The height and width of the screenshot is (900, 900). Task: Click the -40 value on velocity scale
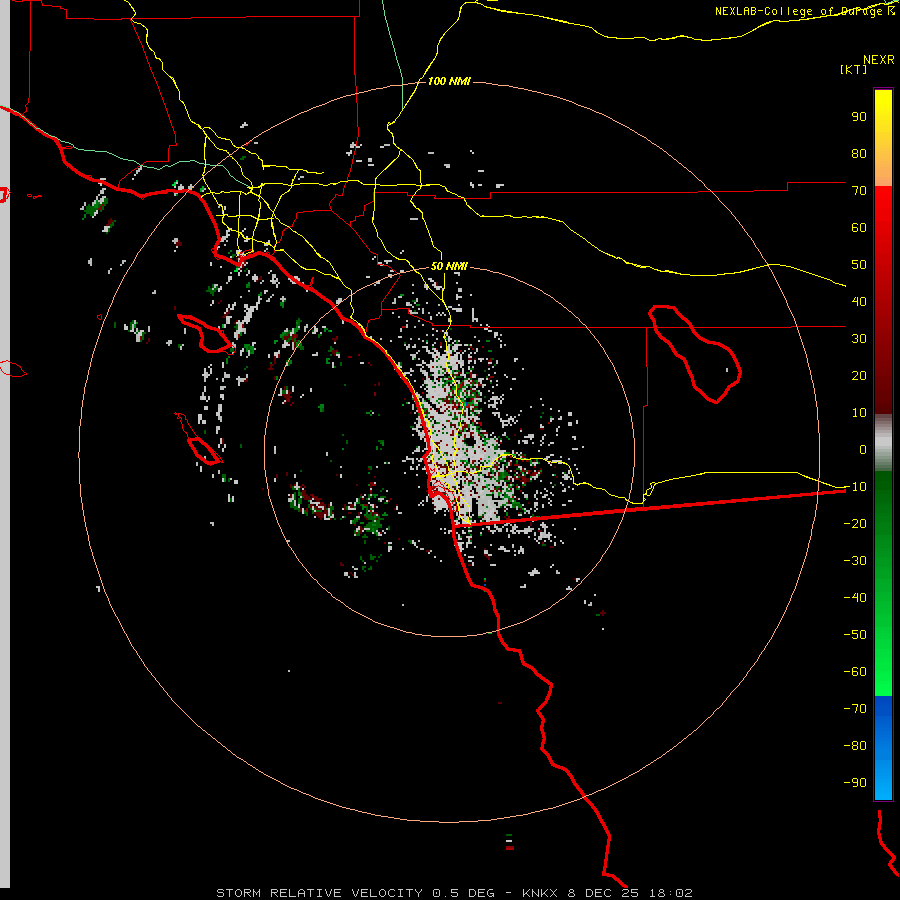855,598
